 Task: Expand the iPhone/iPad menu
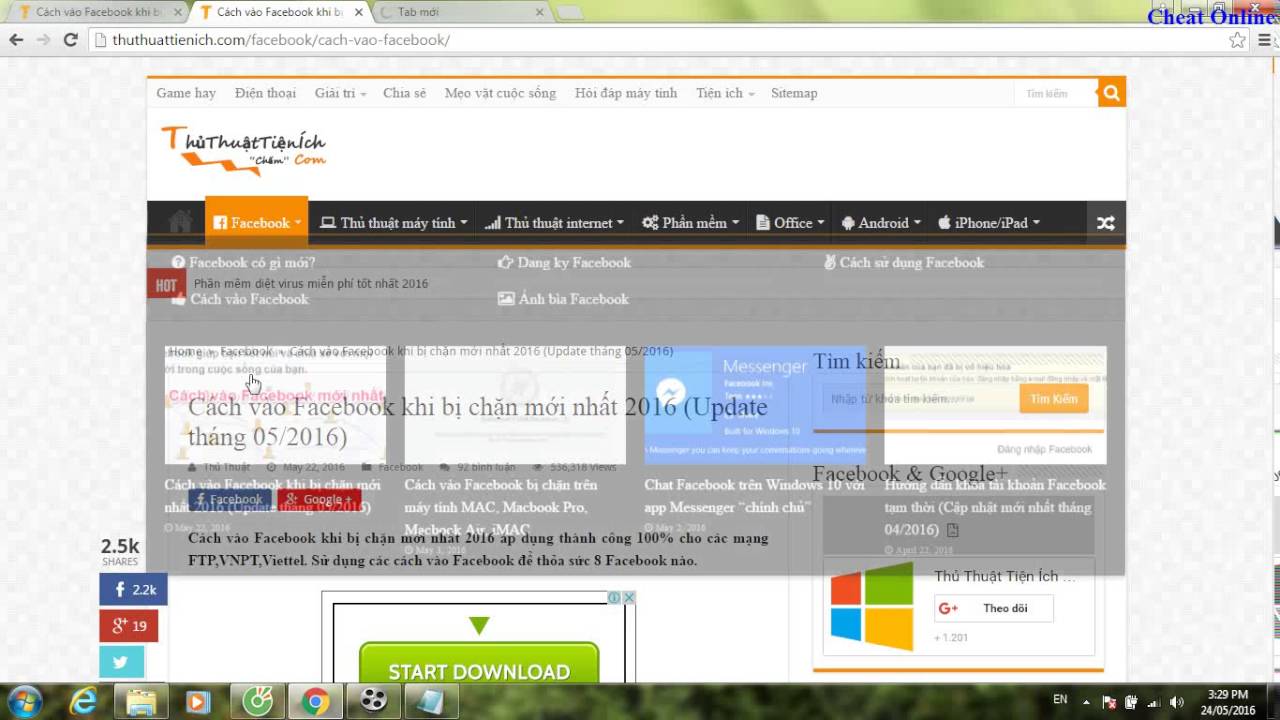coord(988,222)
